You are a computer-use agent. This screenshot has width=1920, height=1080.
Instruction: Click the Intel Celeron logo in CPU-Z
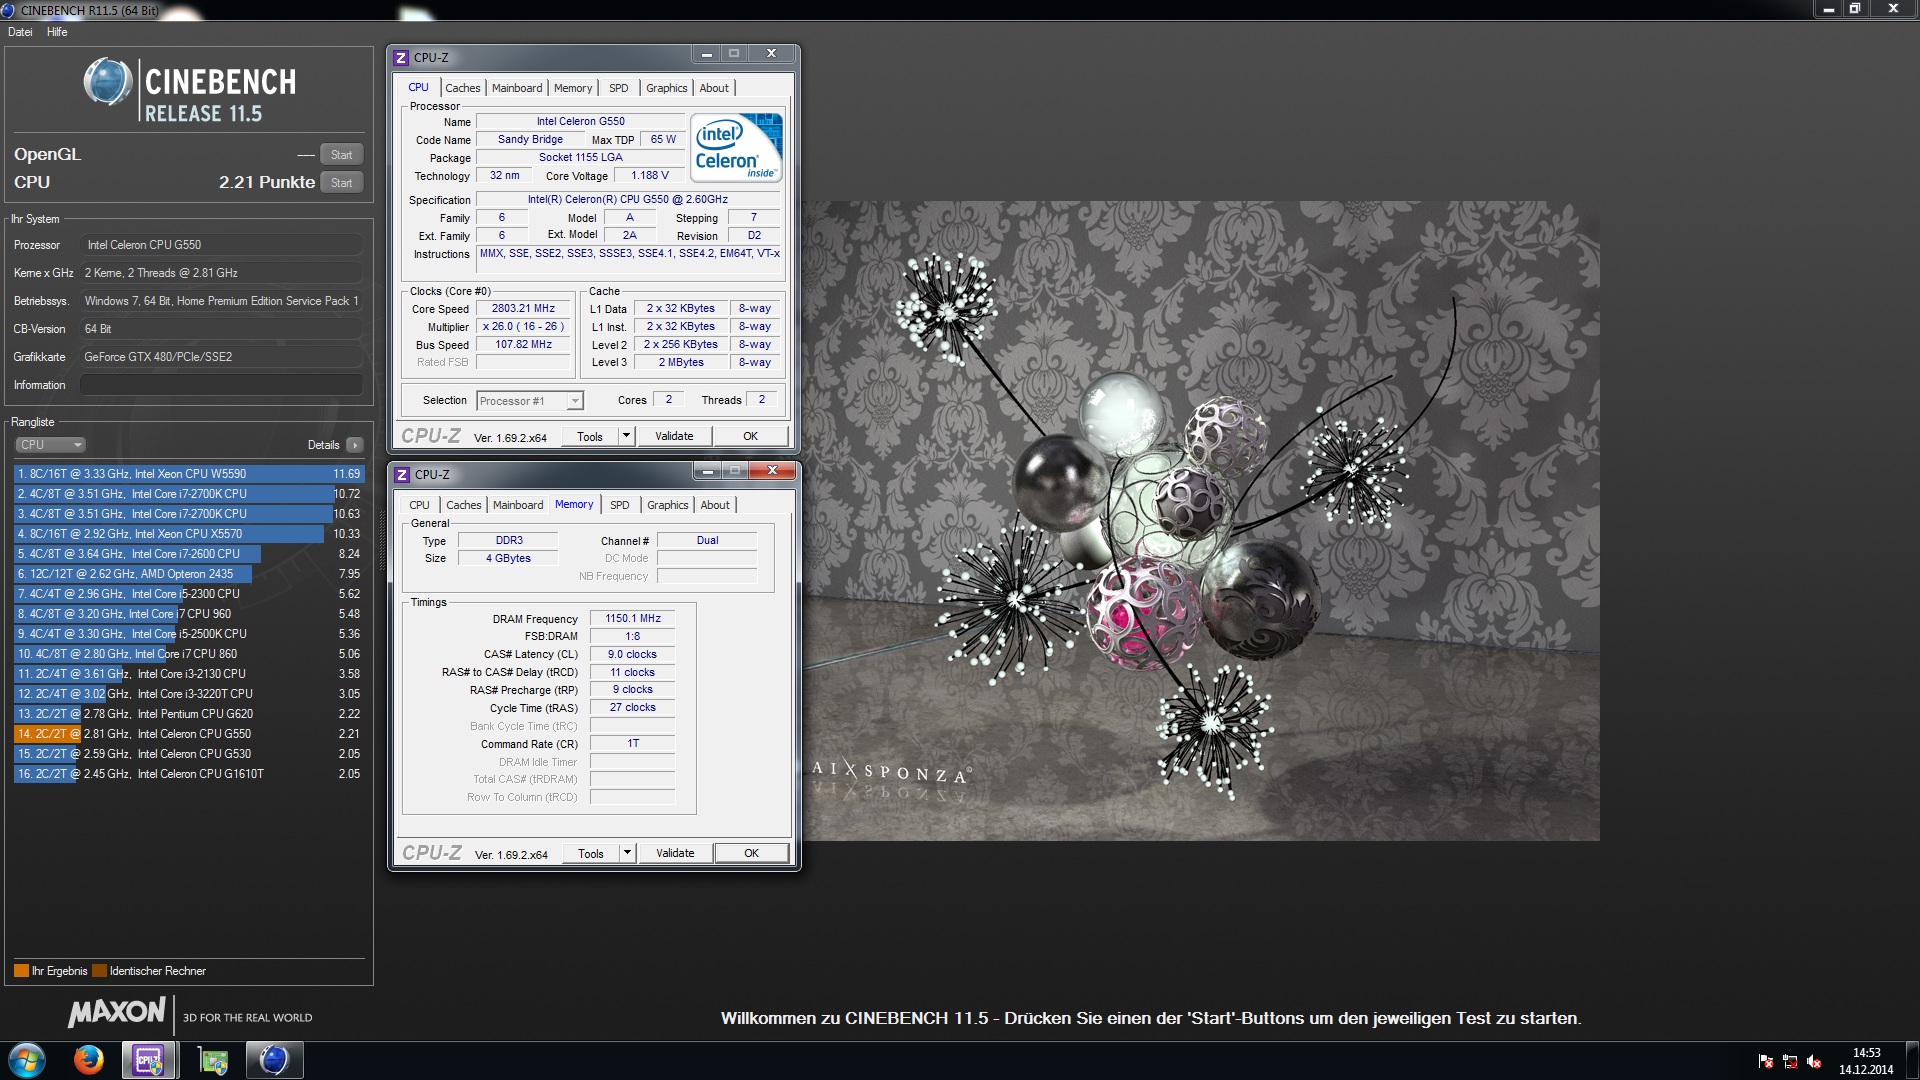(737, 147)
